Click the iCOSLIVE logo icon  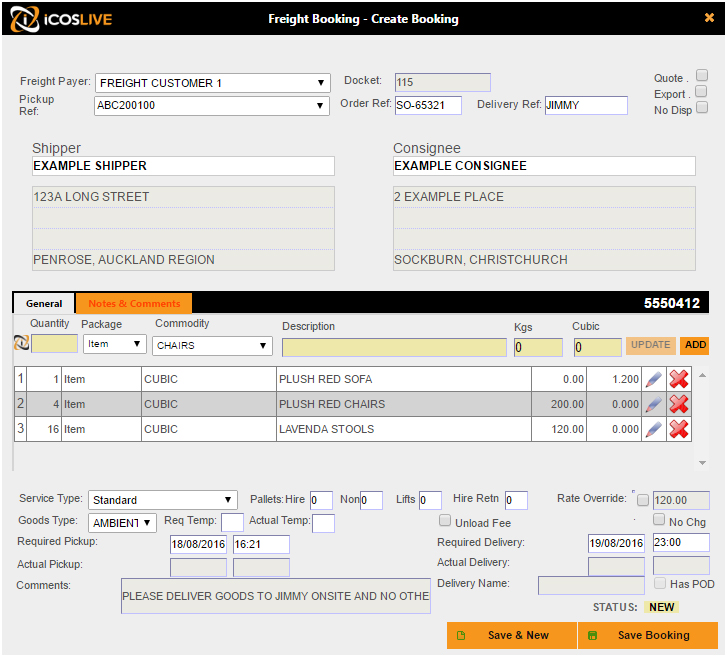tap(25, 19)
